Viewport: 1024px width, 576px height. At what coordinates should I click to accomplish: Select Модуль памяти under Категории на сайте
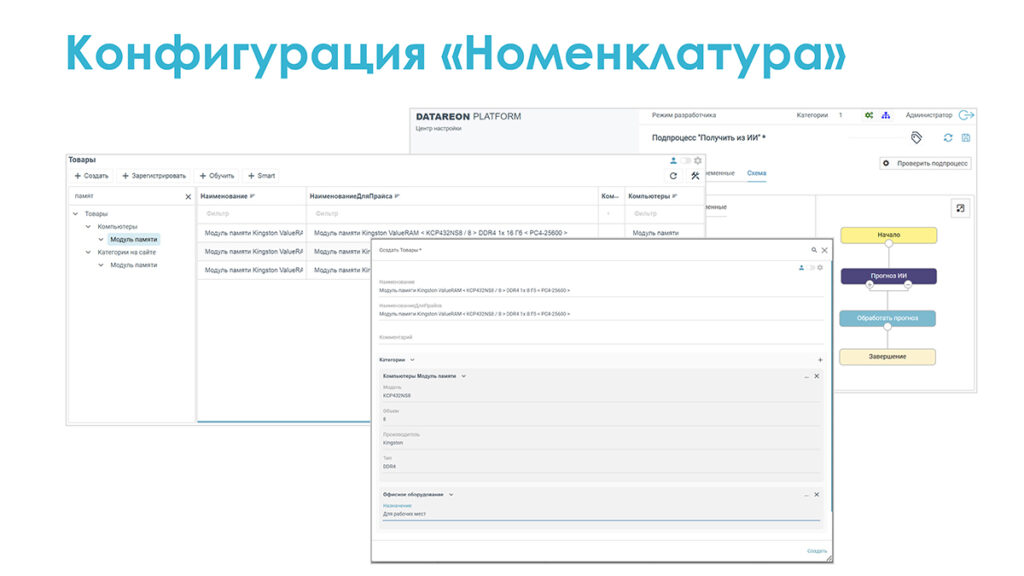point(133,265)
